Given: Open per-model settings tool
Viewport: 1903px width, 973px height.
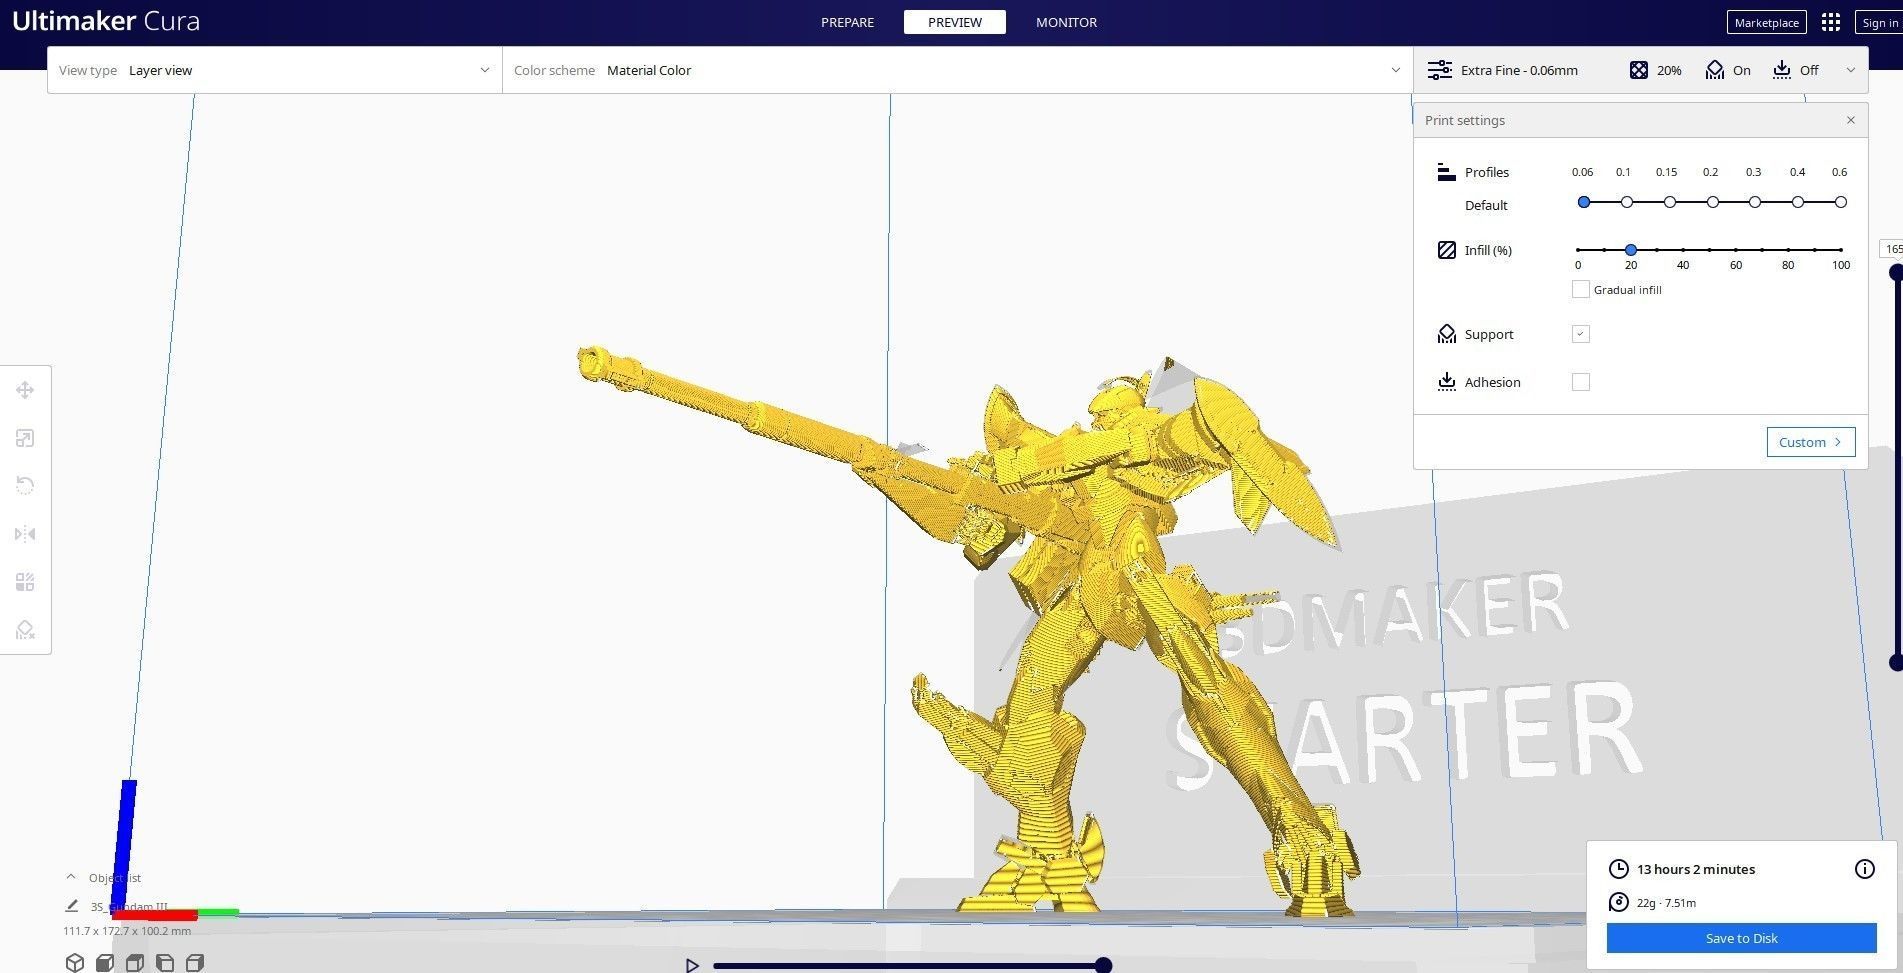Looking at the screenshot, I should [x=25, y=581].
